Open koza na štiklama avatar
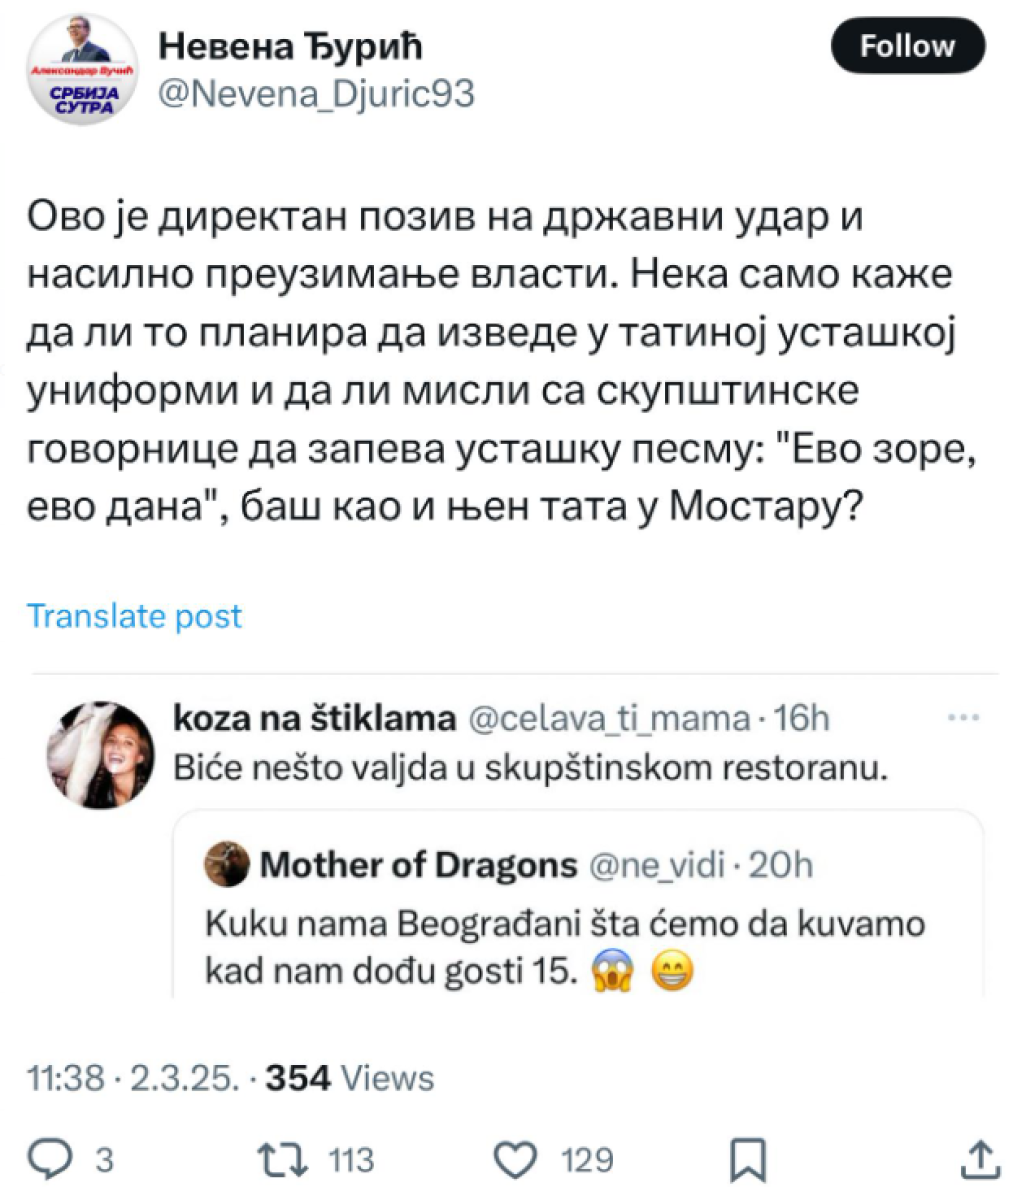The image size is (1026, 1200). 103,753
